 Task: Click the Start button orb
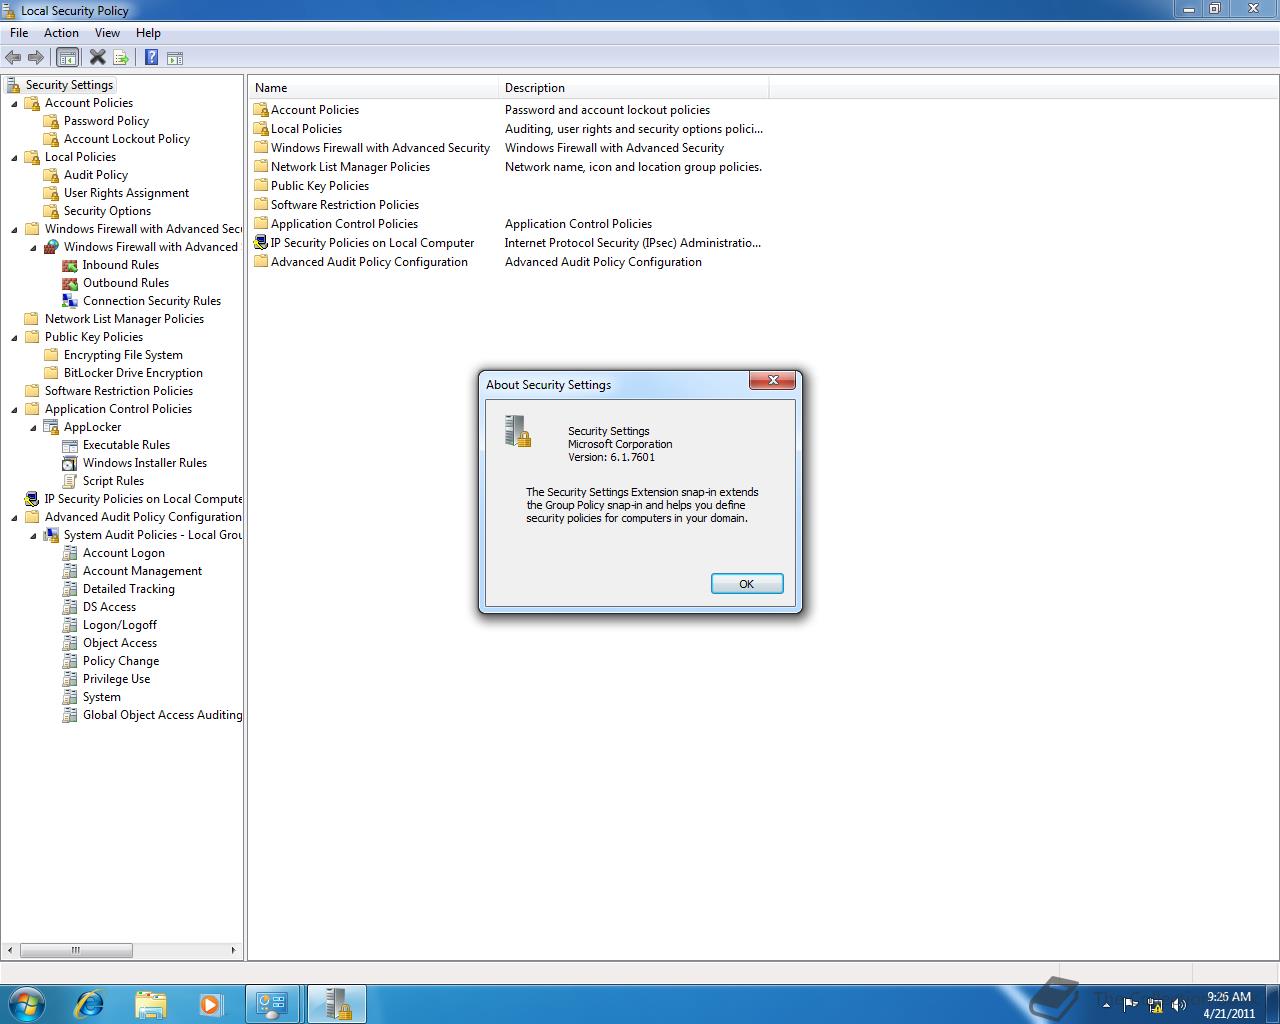(x=27, y=1004)
